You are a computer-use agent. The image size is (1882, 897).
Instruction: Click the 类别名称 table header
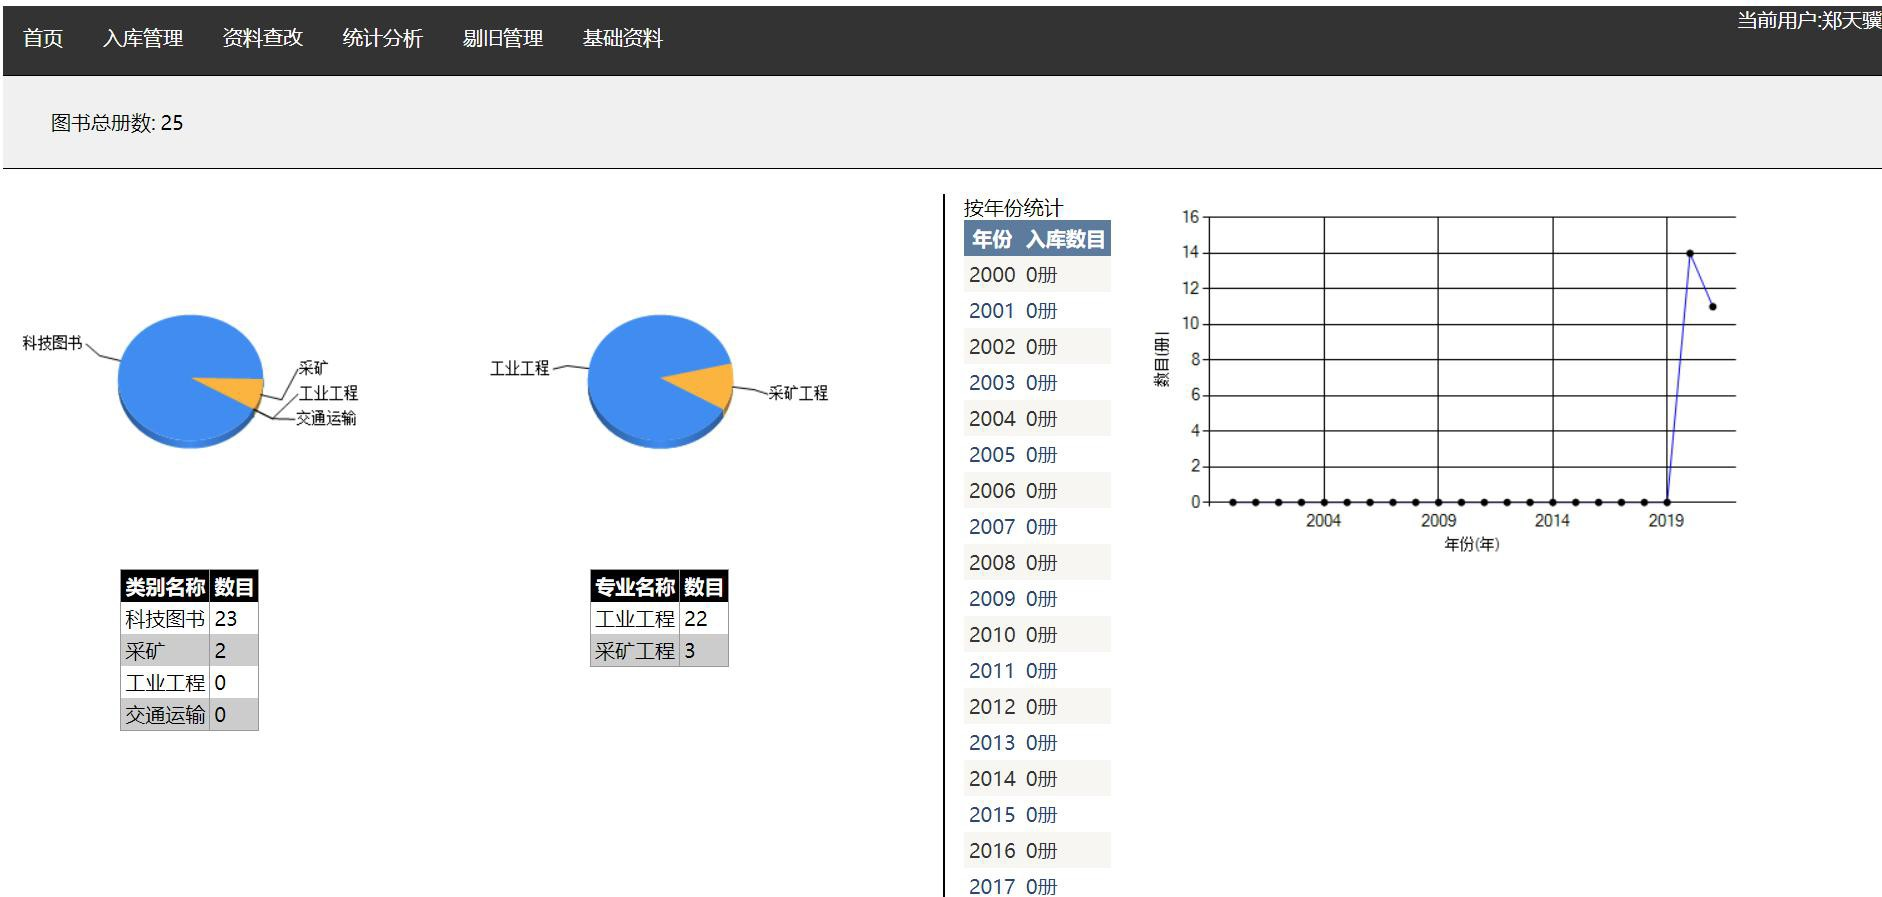165,587
